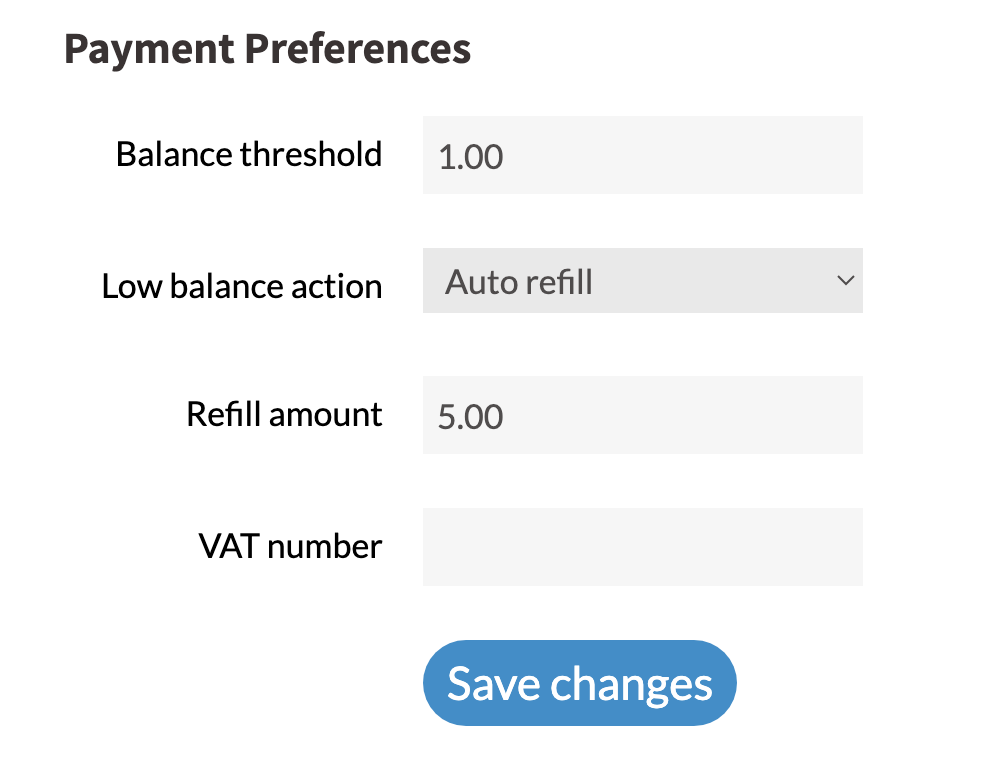This screenshot has width=986, height=768.
Task: Place cursor on the 1.00 threshold value
Action: point(471,157)
